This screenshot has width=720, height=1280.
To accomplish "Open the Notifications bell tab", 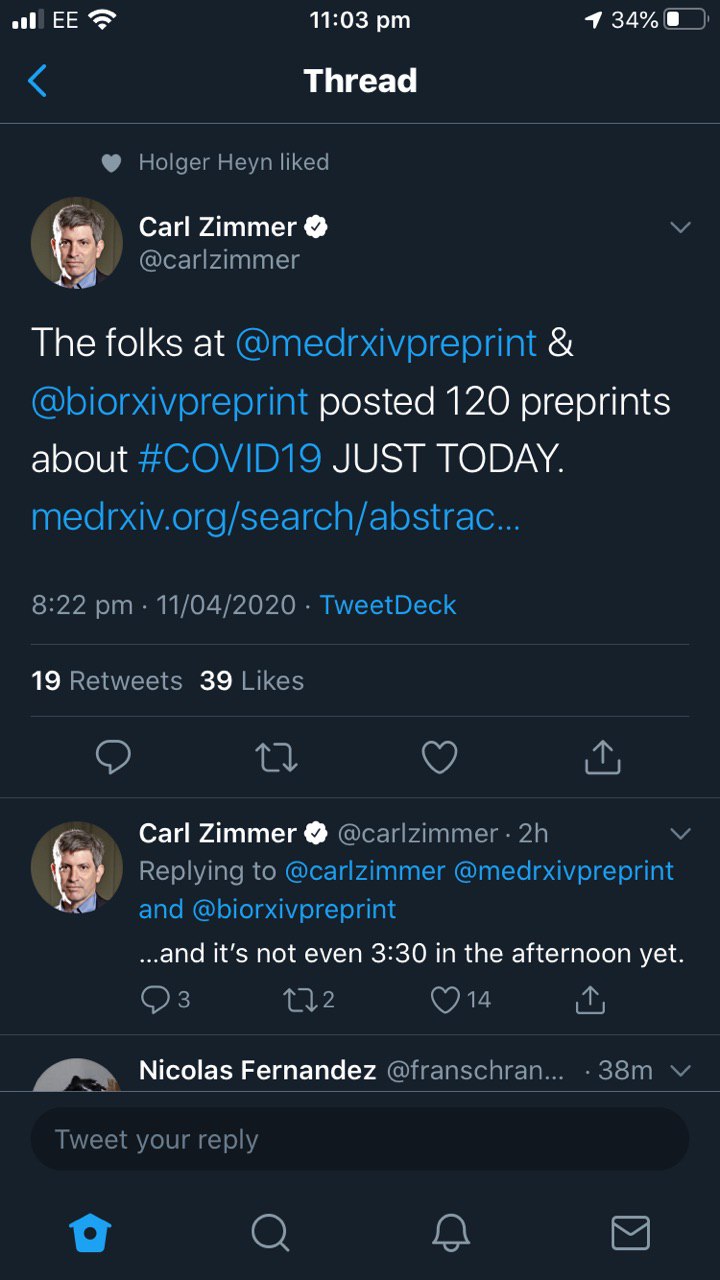I will click(x=450, y=1233).
